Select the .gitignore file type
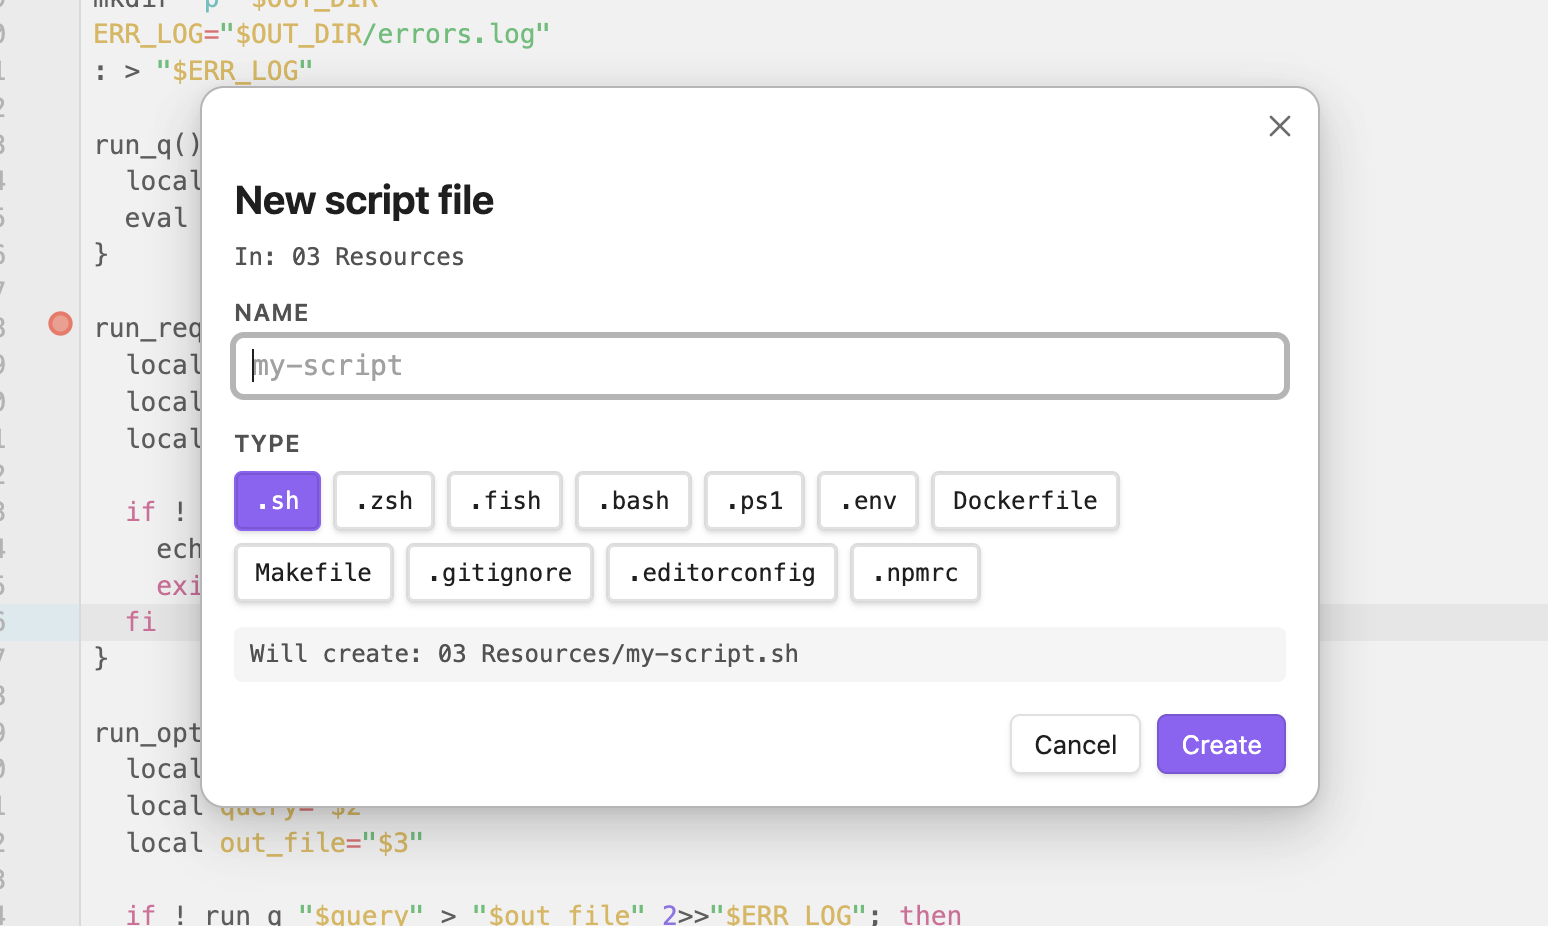The image size is (1548, 926). pos(500,573)
